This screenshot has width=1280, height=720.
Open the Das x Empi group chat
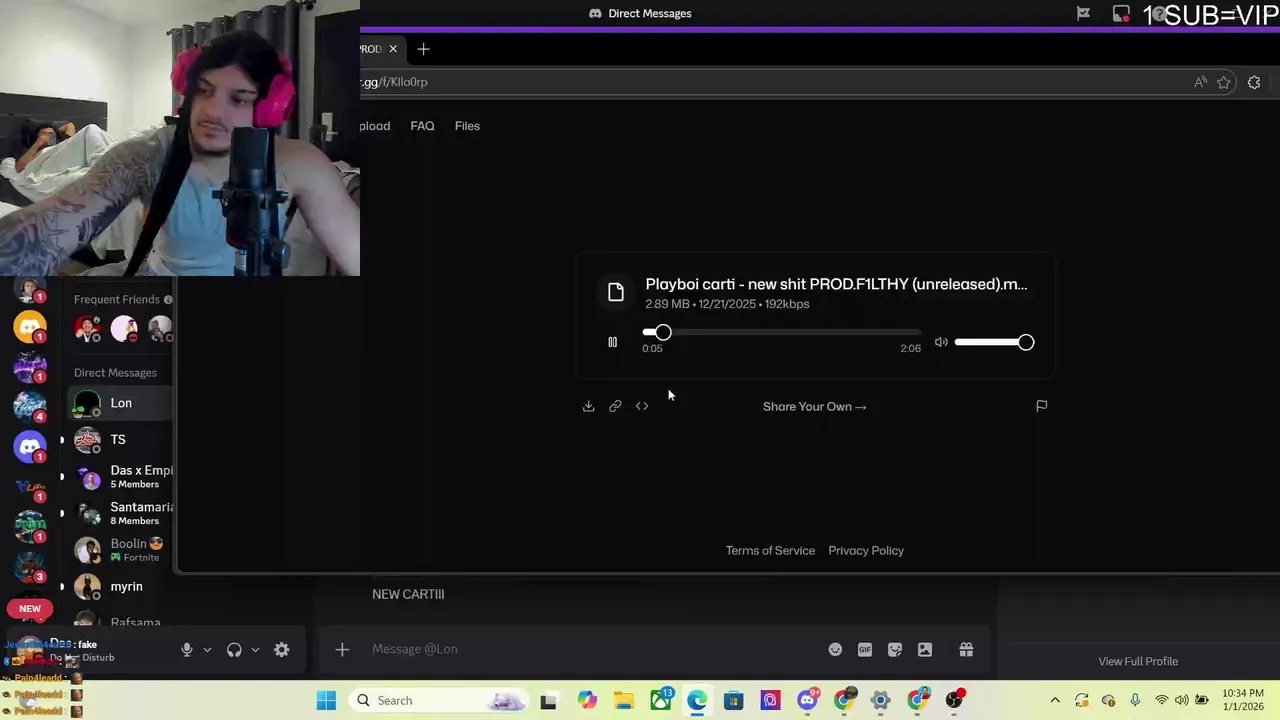[120, 477]
